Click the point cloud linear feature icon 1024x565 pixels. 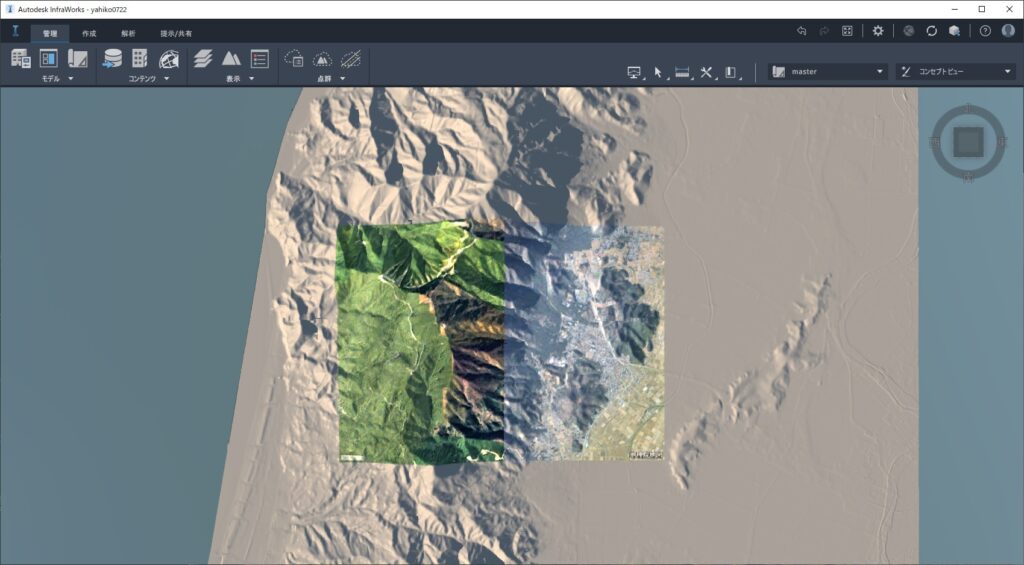pos(351,59)
